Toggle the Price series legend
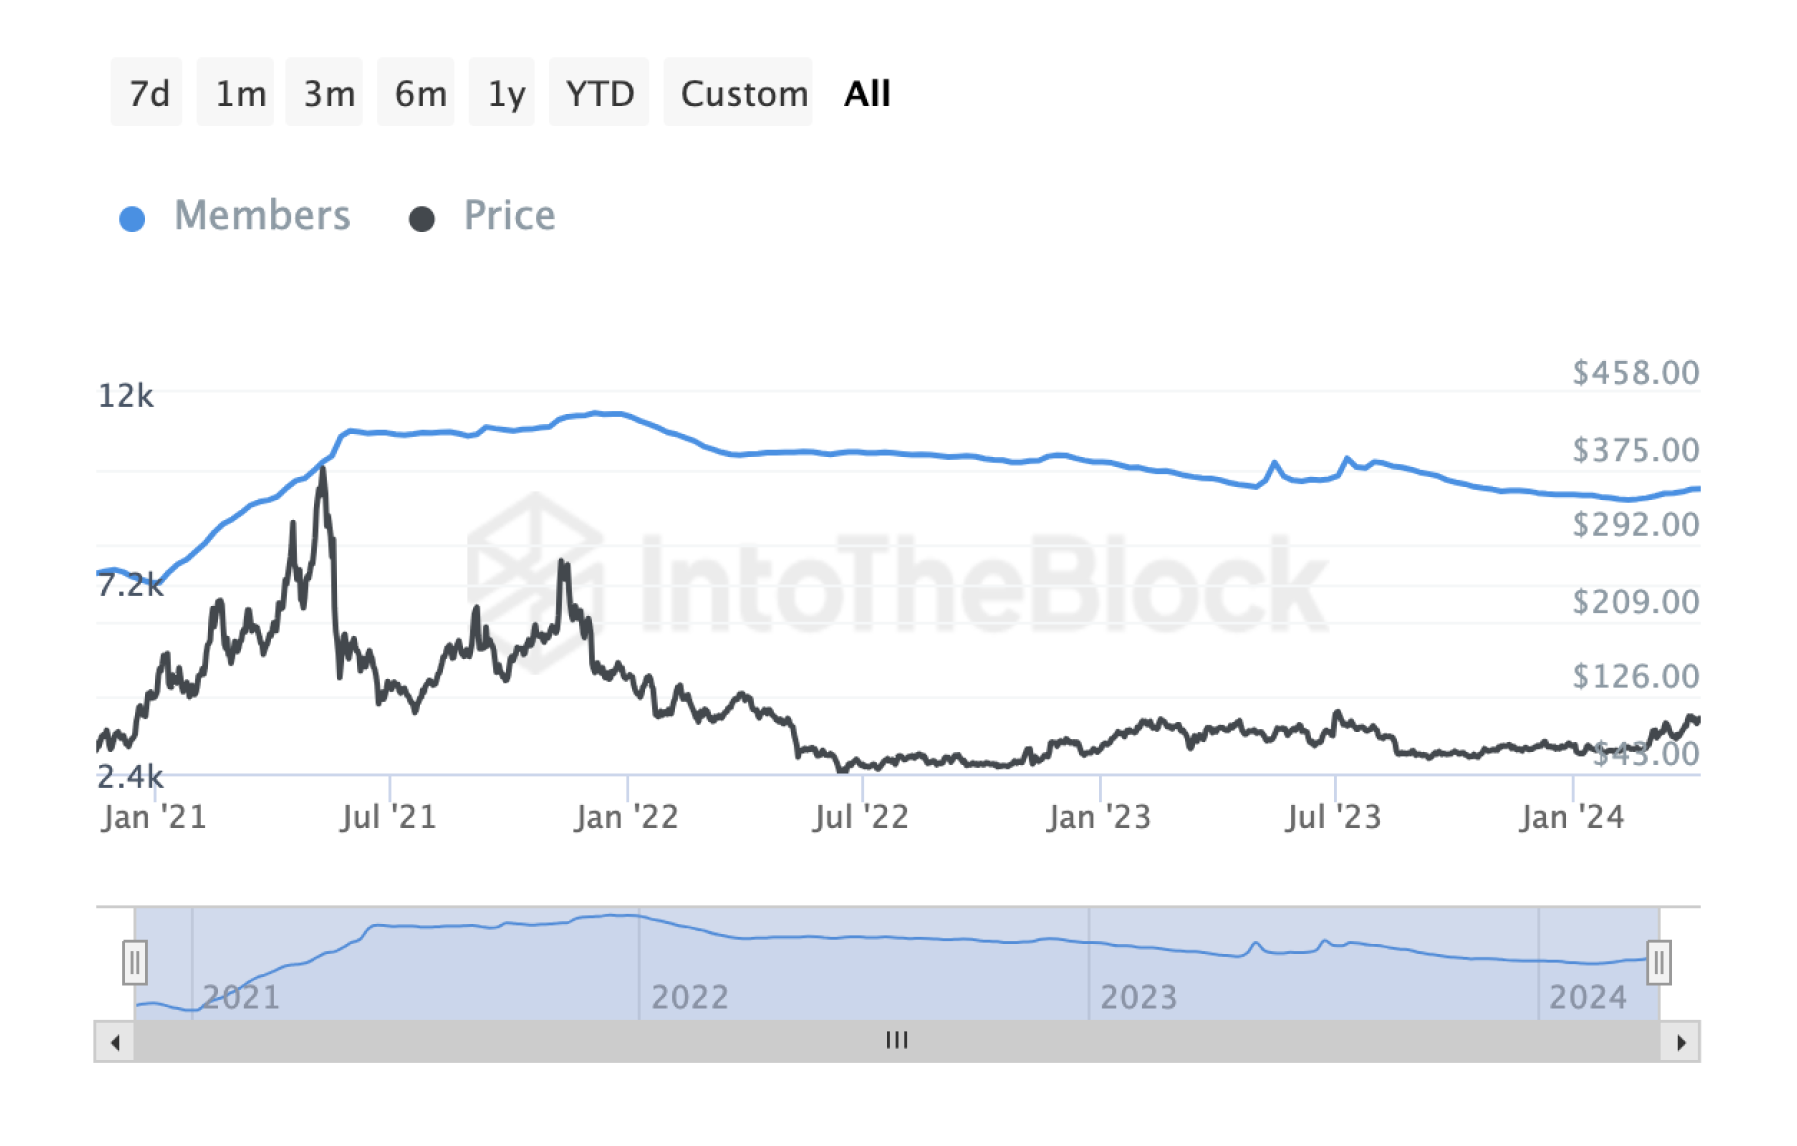This screenshot has width=1797, height=1146. point(509,216)
